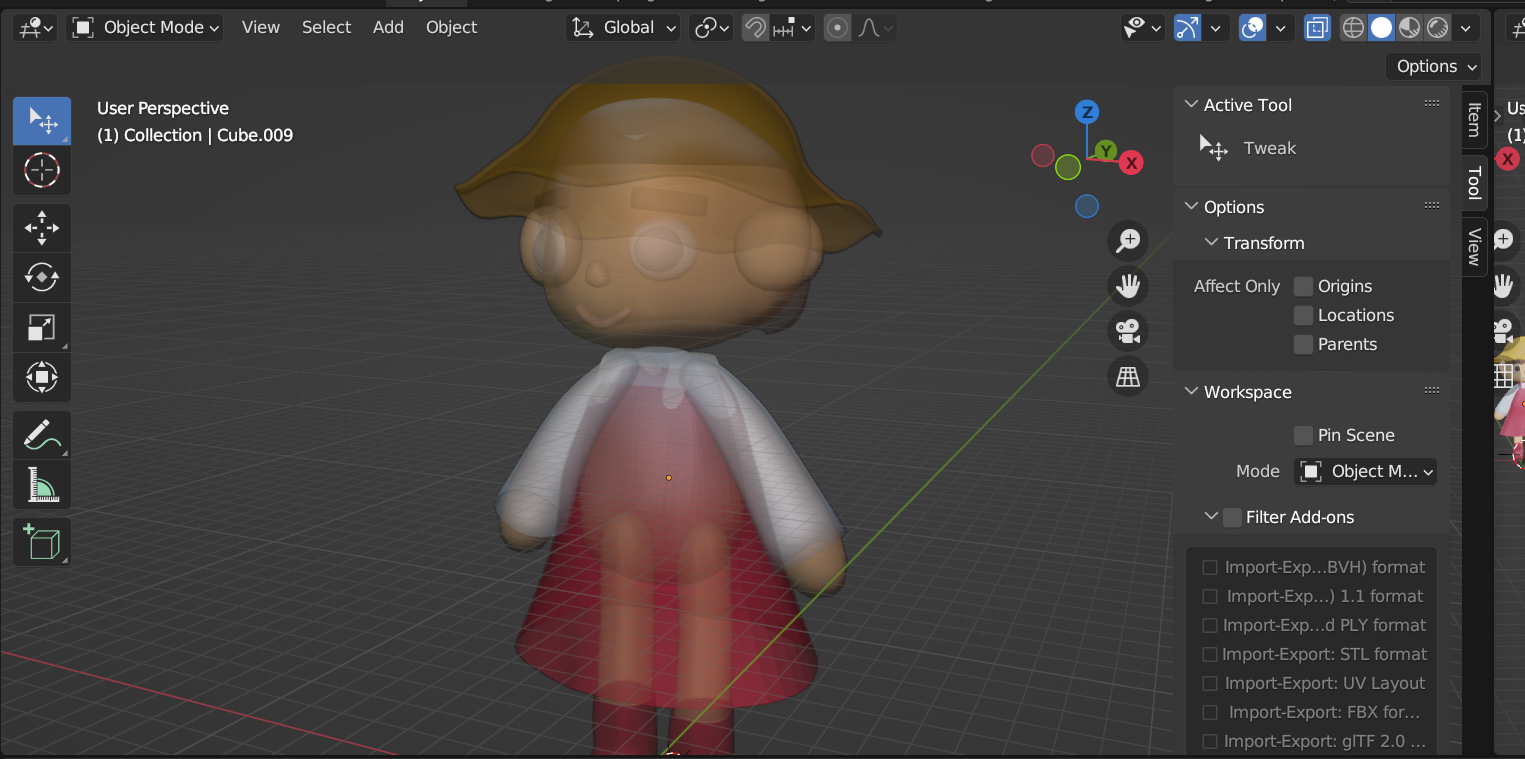Select the Tweak select tool in toolbar
Image resolution: width=1525 pixels, height=759 pixels.
[42, 121]
